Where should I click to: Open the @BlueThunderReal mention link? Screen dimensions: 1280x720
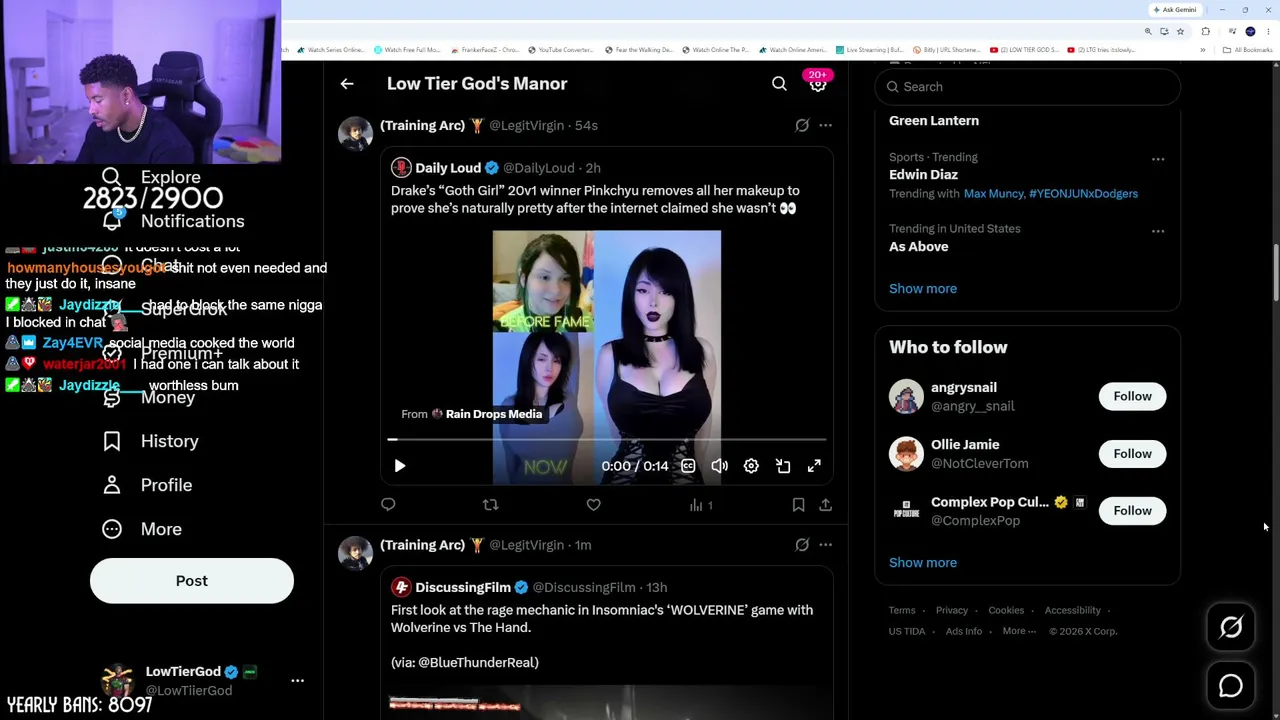point(478,663)
